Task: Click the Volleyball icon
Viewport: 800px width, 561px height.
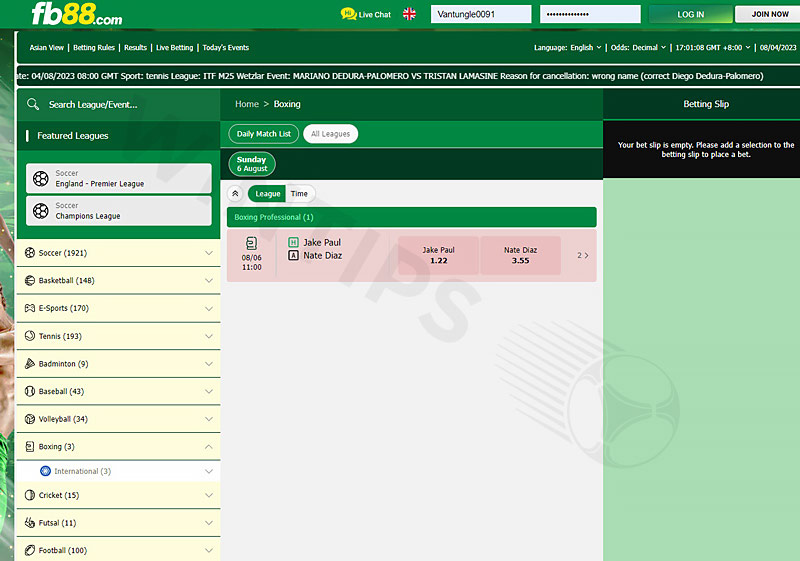Action: click(x=30, y=419)
